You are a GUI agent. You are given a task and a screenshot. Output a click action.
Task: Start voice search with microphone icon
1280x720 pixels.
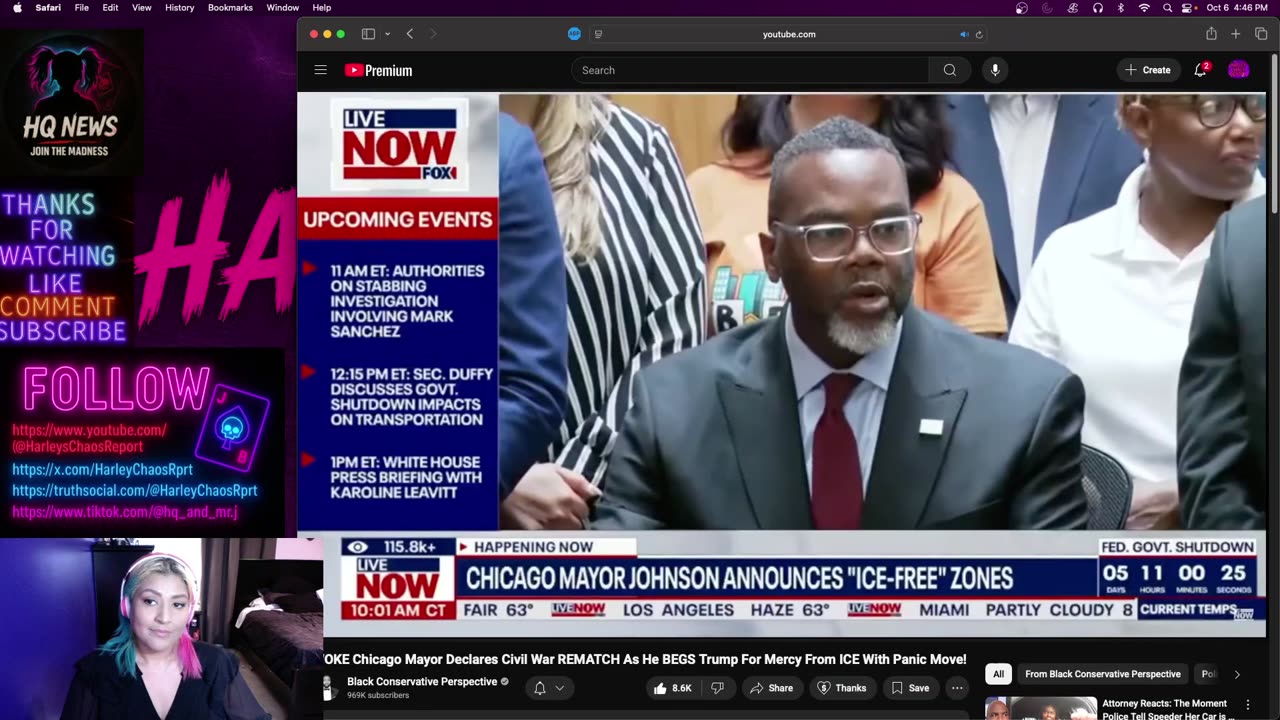pos(994,70)
